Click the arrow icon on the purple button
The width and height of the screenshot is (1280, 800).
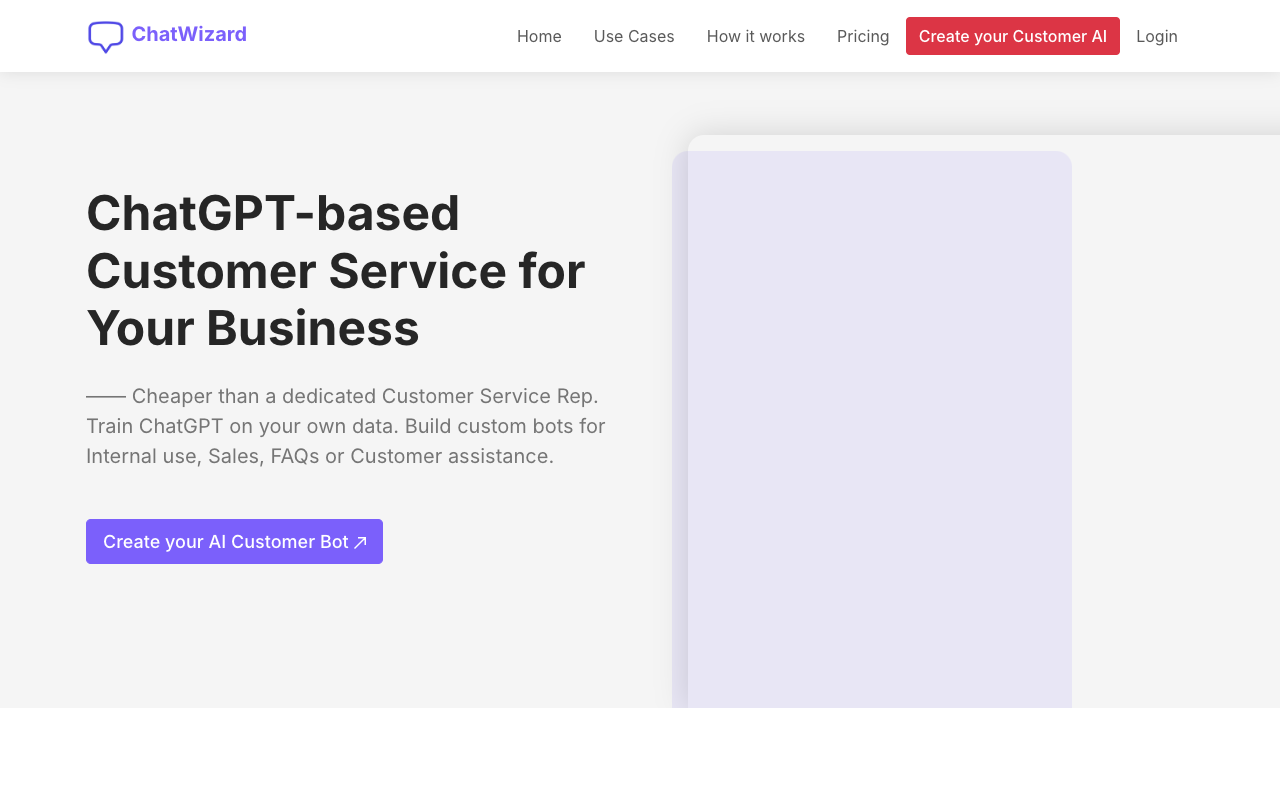[361, 542]
